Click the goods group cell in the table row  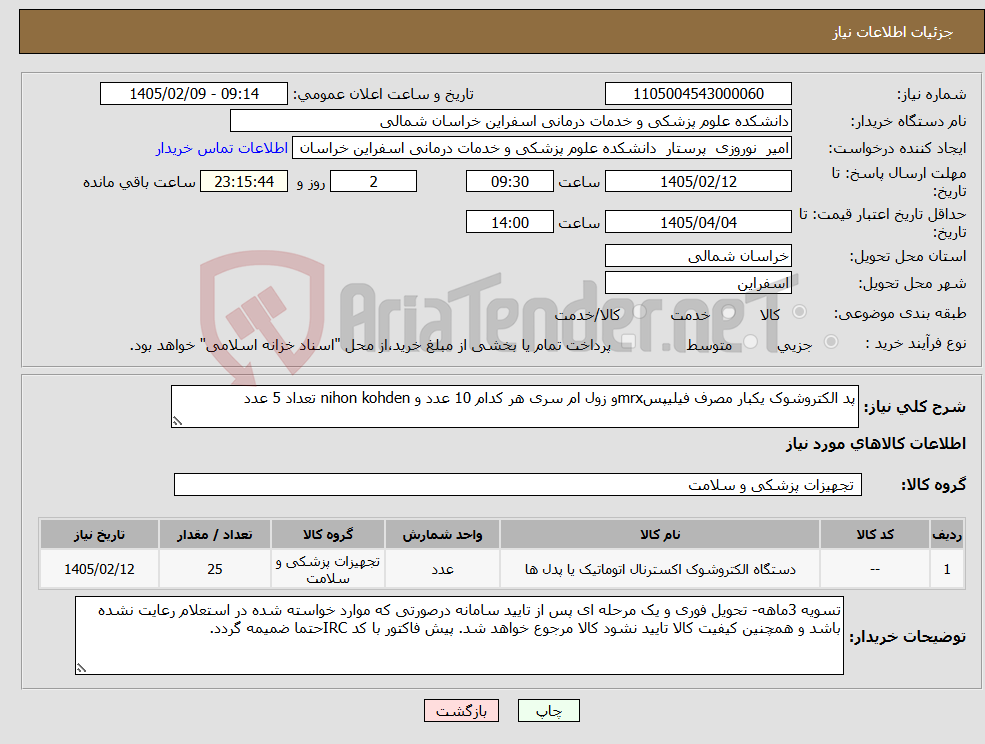328,569
